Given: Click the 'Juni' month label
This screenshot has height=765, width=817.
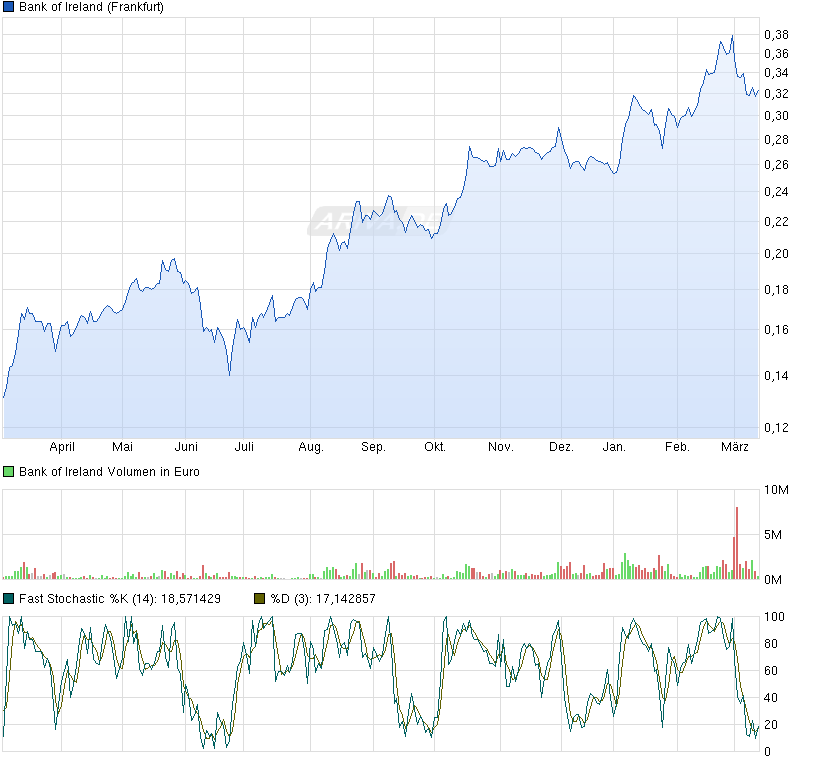Looking at the screenshot, I should coord(186,447).
